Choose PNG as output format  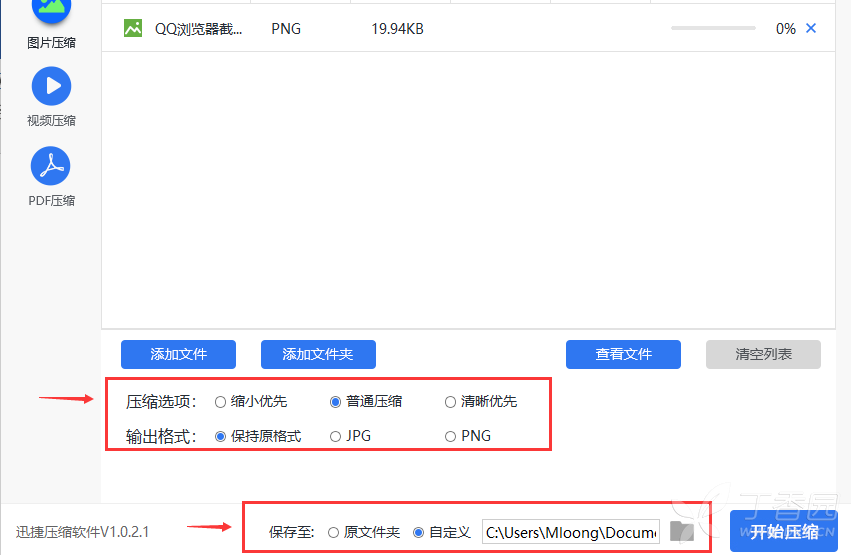(x=450, y=437)
